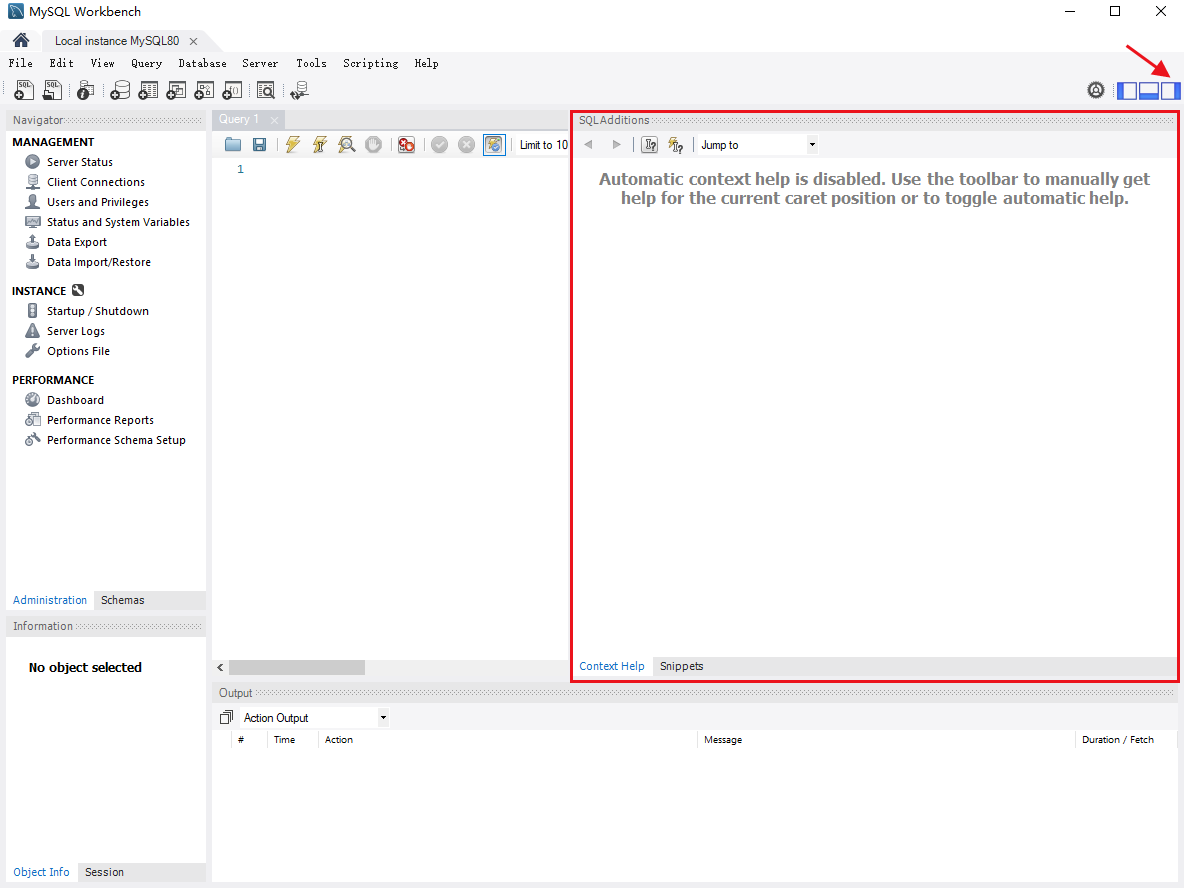Open Performance Reports
The image size is (1185, 888).
[x=100, y=420]
